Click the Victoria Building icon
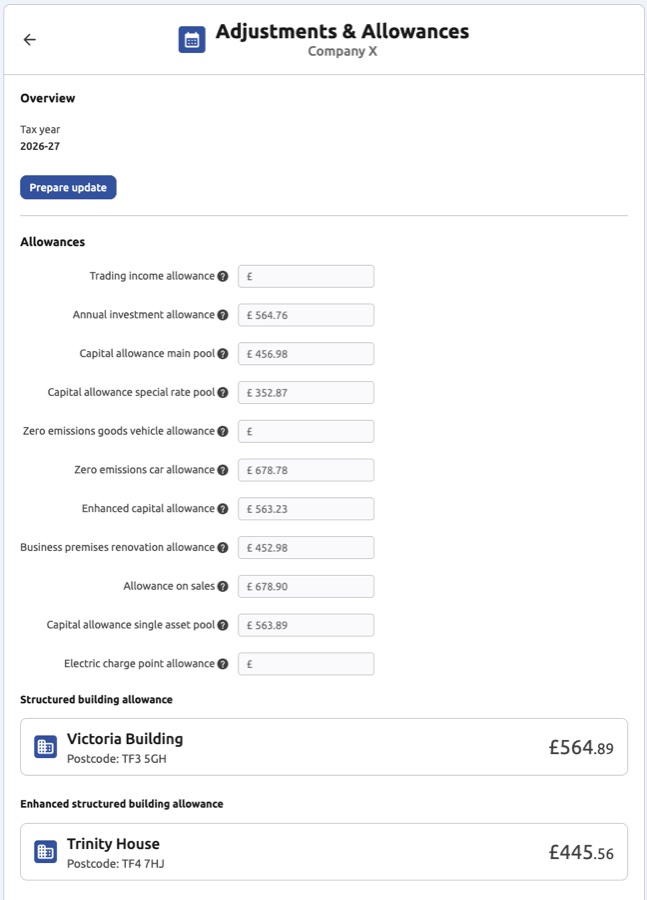Image resolution: width=647 pixels, height=900 pixels. pyautogui.click(x=42, y=746)
